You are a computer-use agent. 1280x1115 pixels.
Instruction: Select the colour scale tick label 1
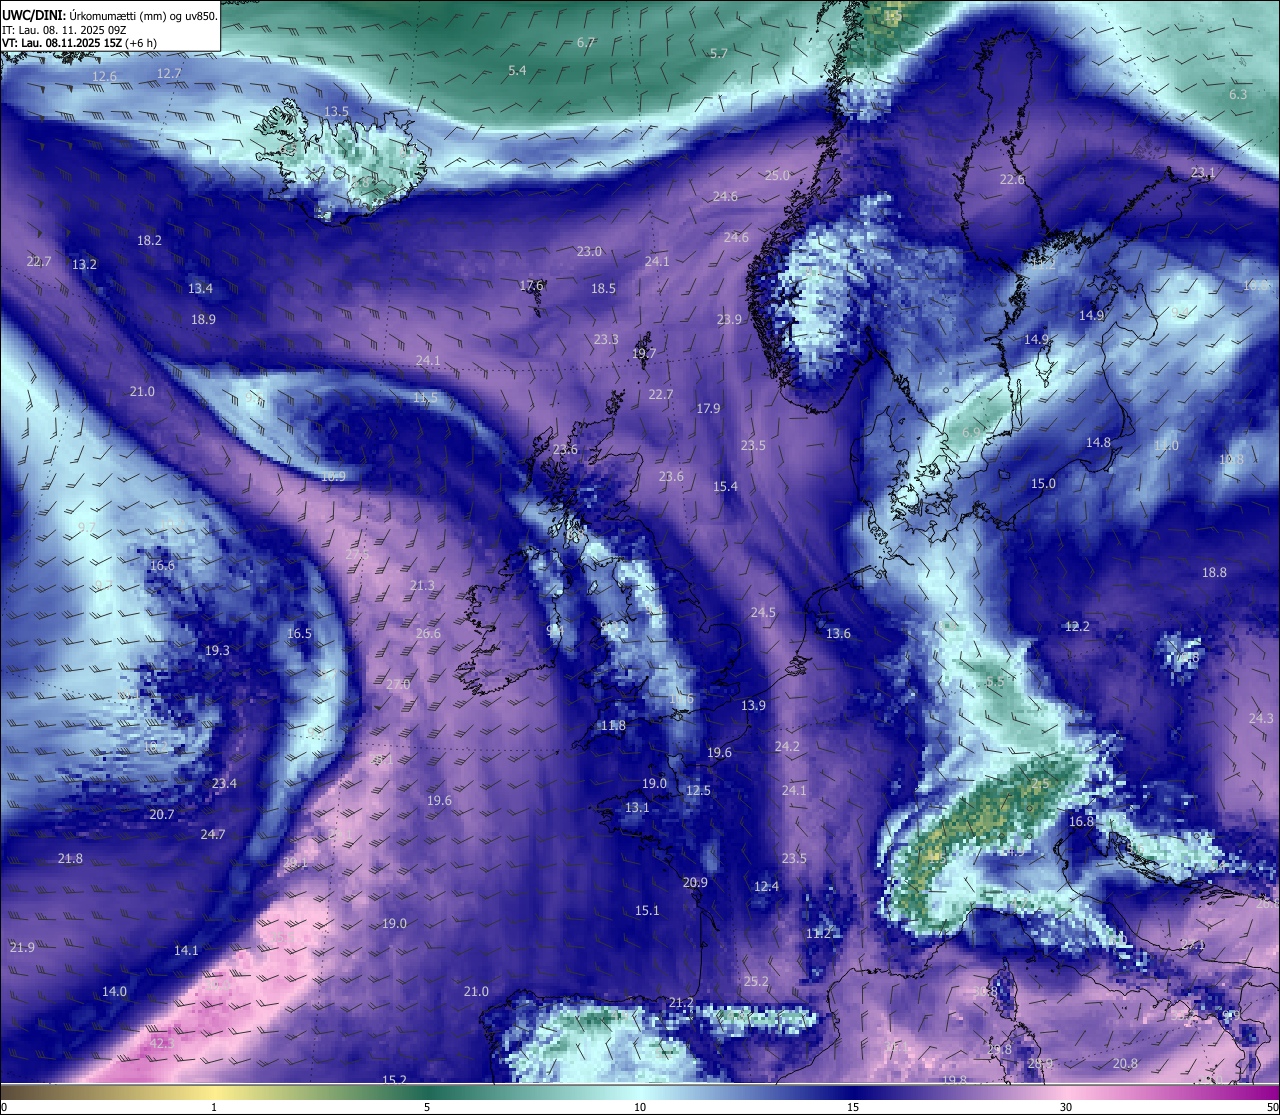(214, 1107)
